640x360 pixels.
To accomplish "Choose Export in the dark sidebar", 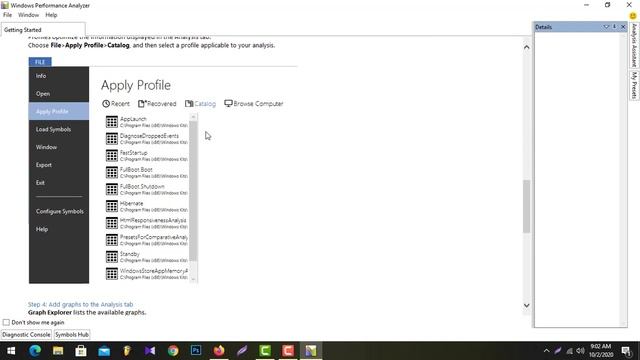I will pyautogui.click(x=44, y=165).
